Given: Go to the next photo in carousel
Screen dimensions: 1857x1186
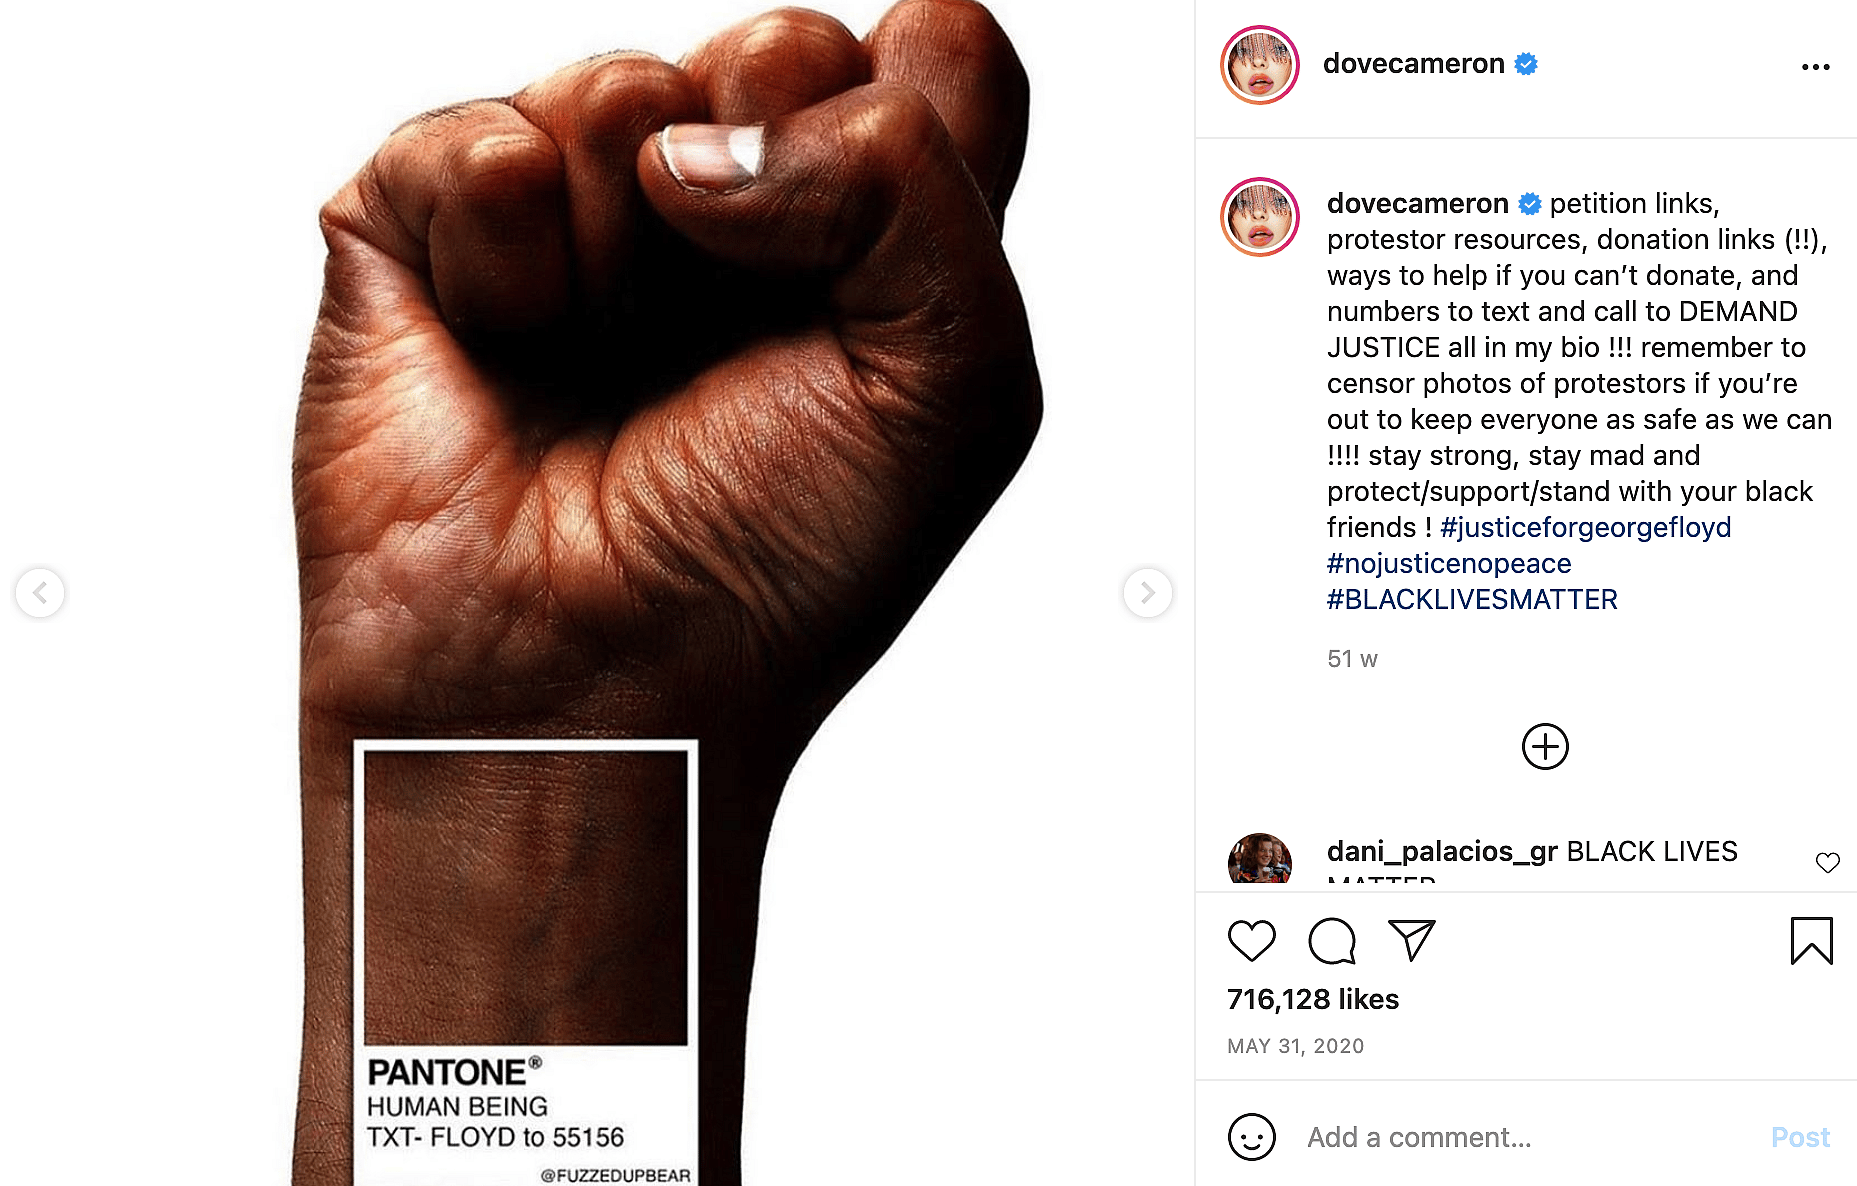Looking at the screenshot, I should (1148, 593).
